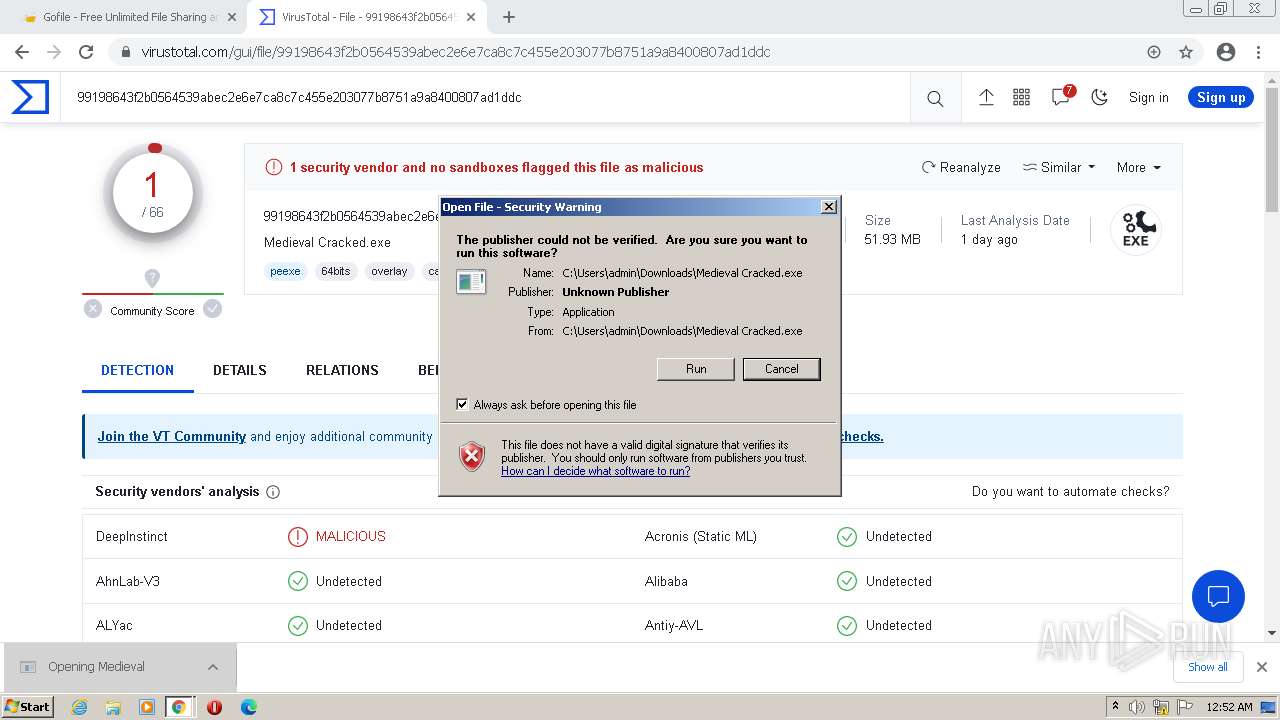Viewport: 1280px width, 720px height.
Task: Open a new Chrome tab
Action: (509, 17)
